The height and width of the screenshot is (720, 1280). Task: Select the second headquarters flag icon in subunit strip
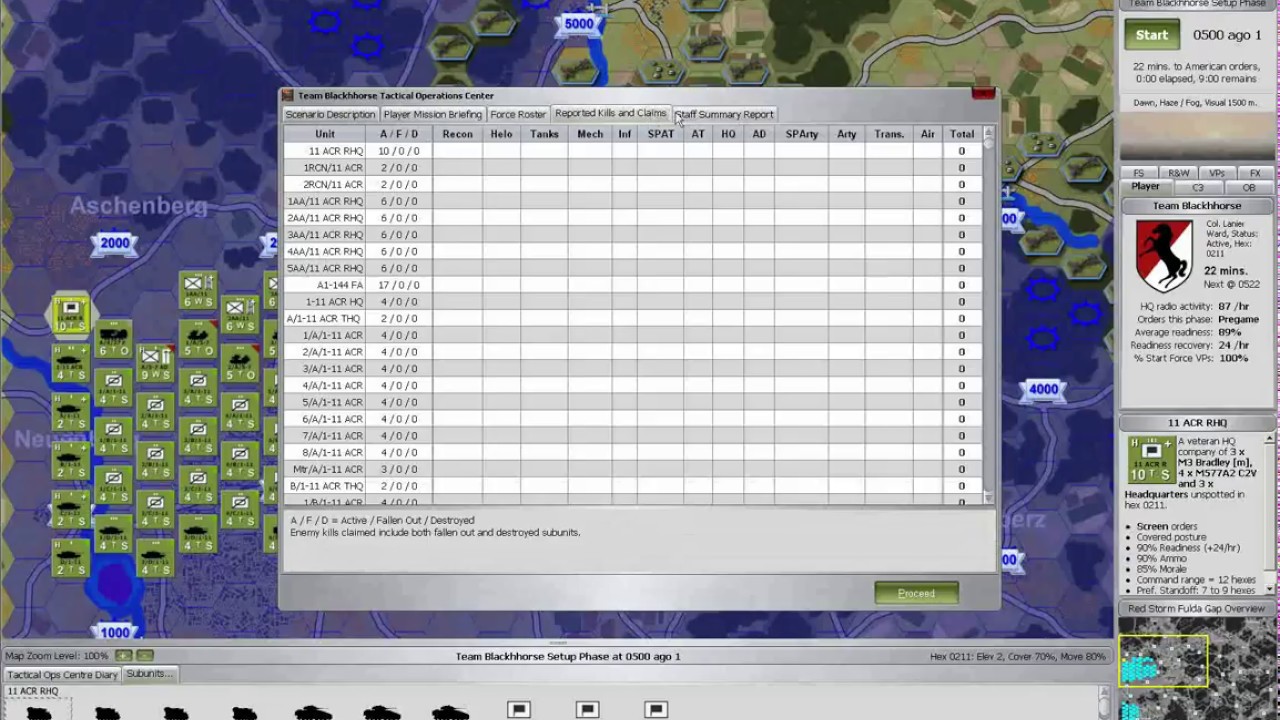(x=587, y=710)
